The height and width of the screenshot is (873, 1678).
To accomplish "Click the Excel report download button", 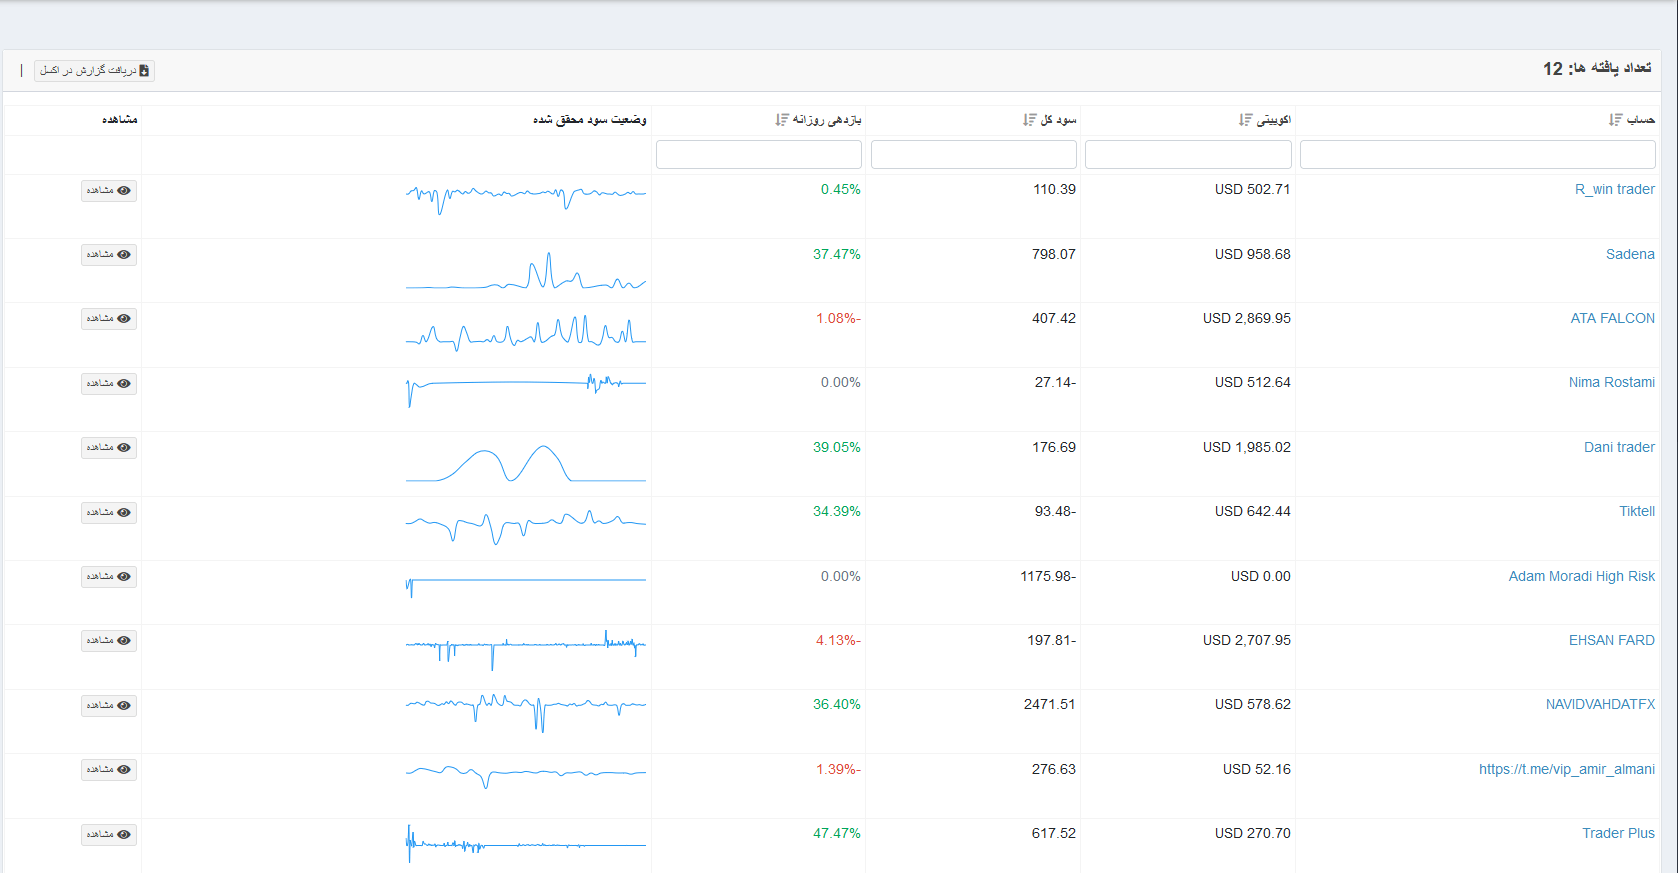I will click(94, 71).
